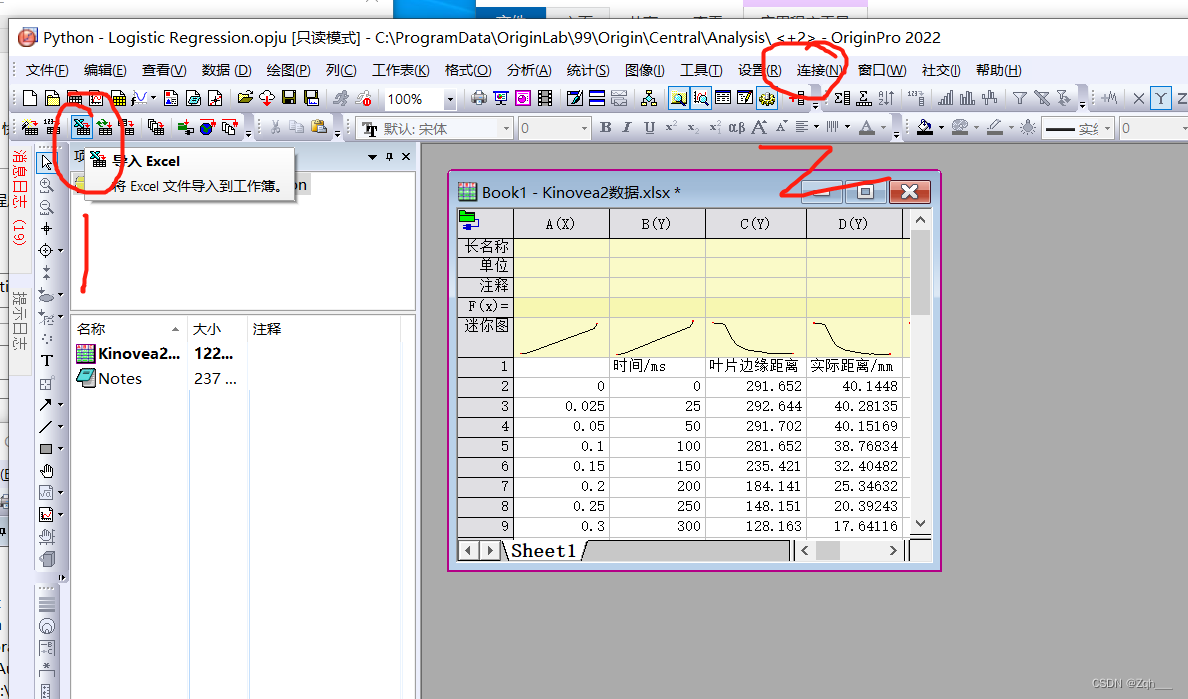Toggle the Set as Y column button
The image size is (1188, 699).
1160,98
